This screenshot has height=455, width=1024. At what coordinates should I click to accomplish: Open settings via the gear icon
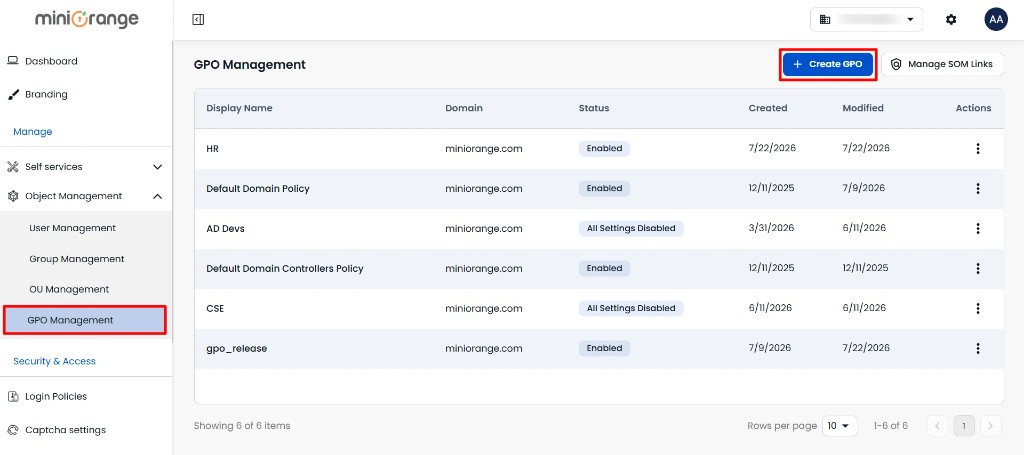[x=951, y=20]
